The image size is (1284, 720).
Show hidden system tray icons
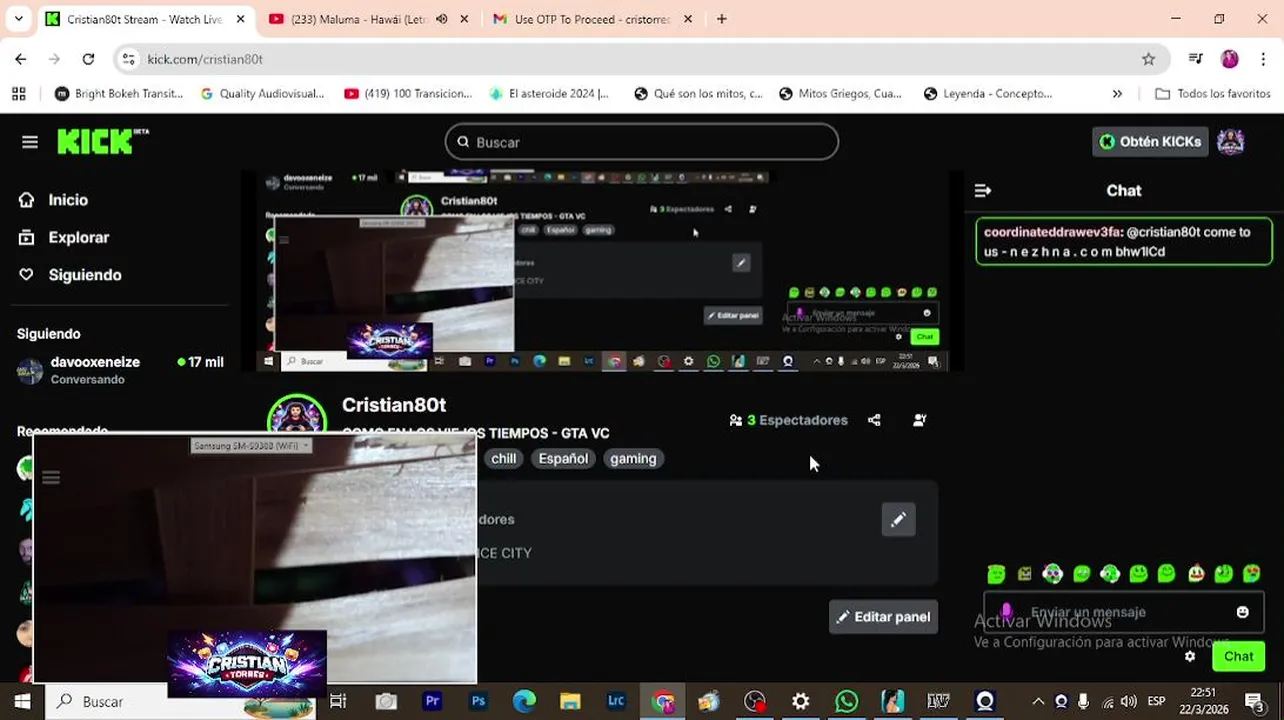tap(1038, 701)
